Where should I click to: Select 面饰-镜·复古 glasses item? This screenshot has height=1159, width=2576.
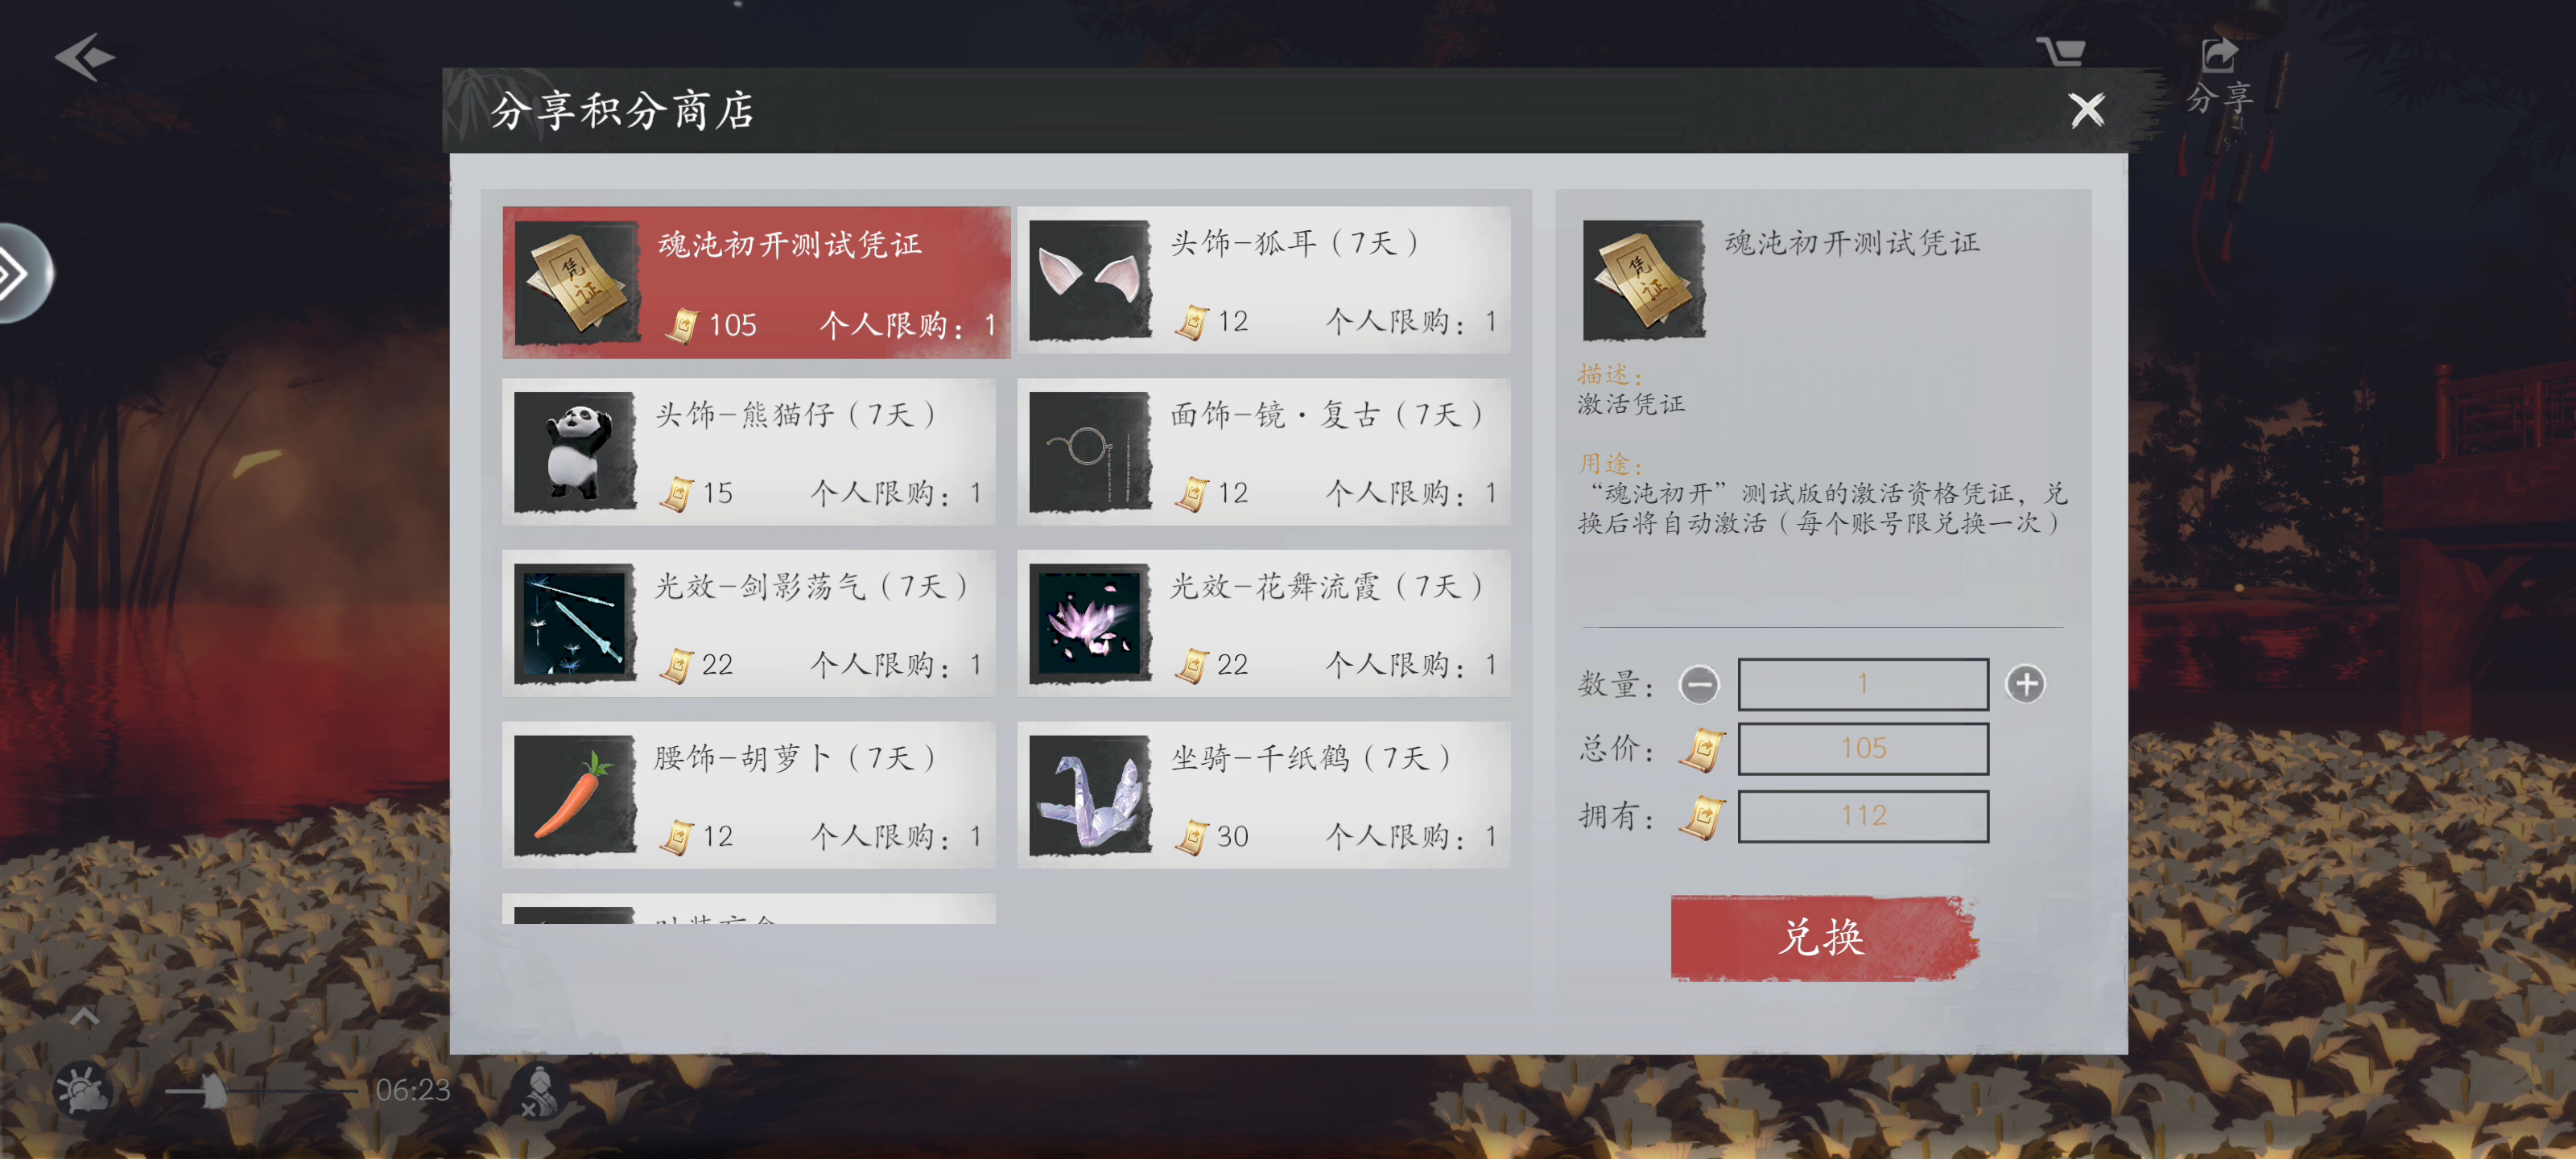click(x=1264, y=452)
